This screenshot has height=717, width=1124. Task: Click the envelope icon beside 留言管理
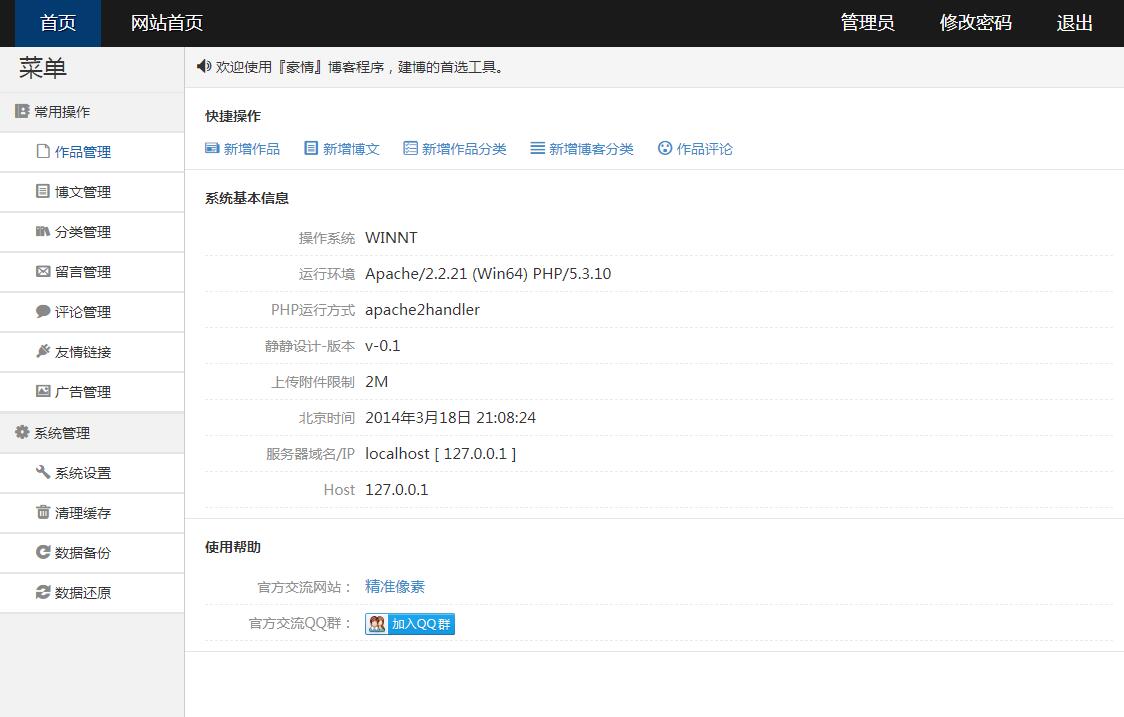43,271
